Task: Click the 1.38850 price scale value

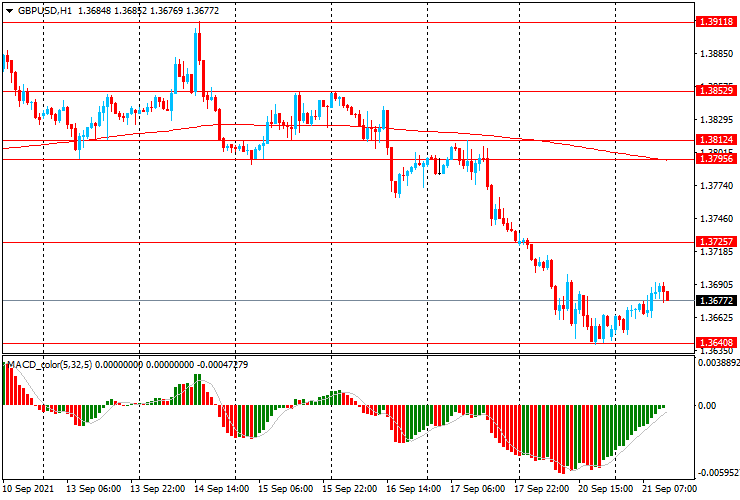Action: click(716, 54)
